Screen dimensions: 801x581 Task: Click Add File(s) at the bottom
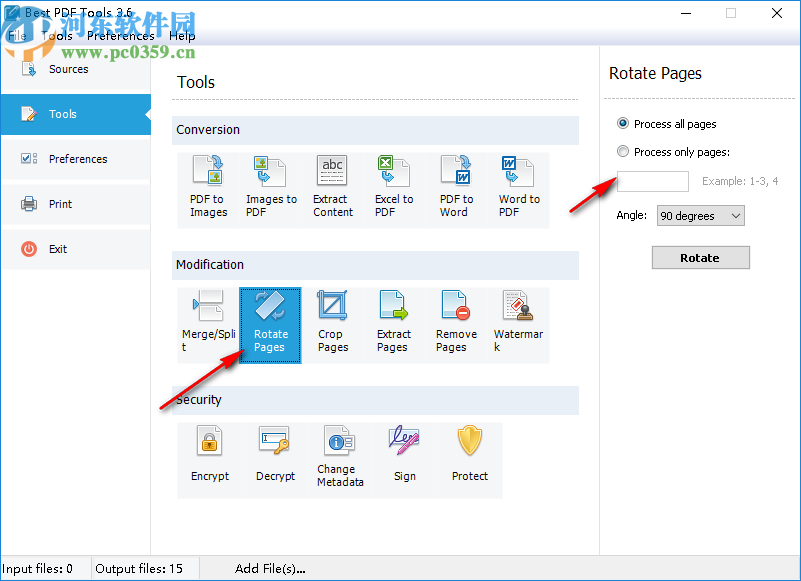270,568
